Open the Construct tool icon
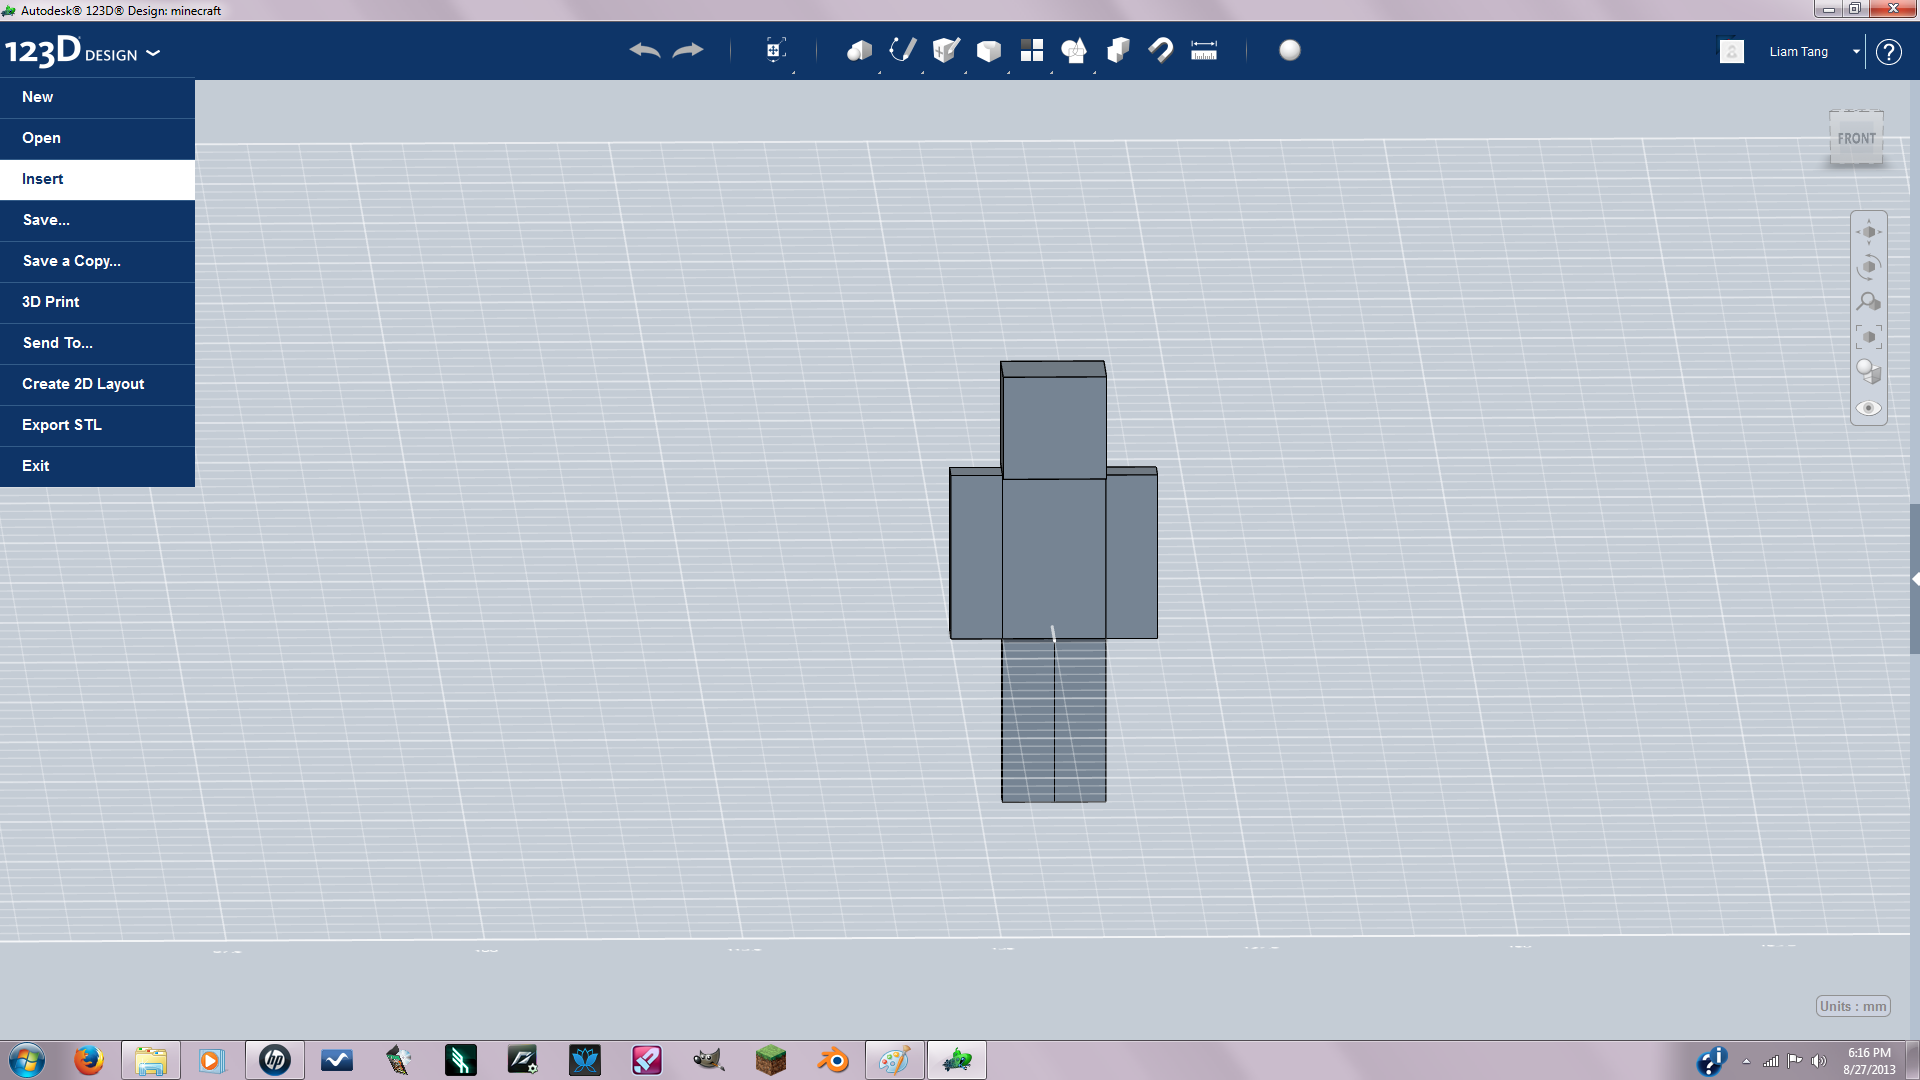Image resolution: width=1920 pixels, height=1080 pixels. [946, 50]
